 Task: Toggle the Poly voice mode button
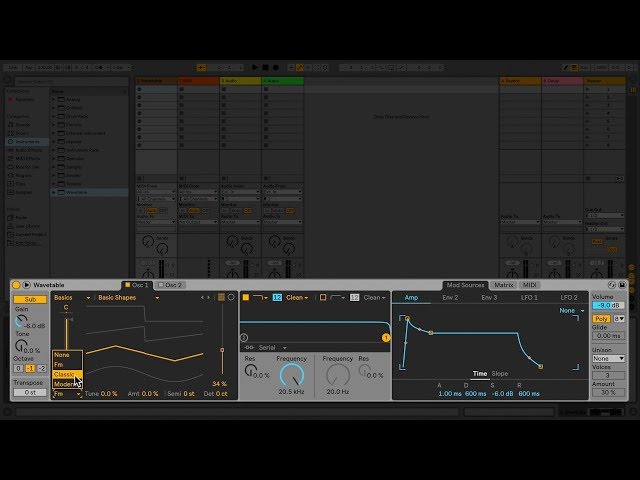point(601,319)
